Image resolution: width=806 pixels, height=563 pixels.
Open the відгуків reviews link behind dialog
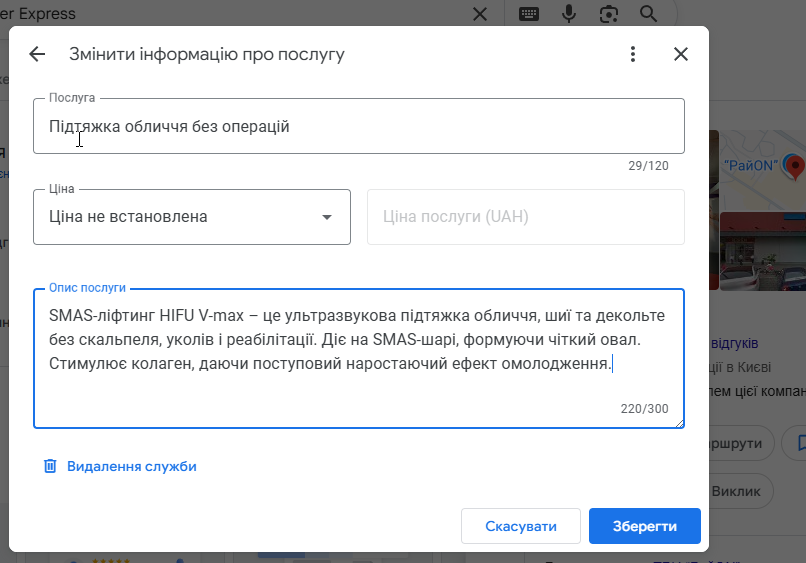click(x=735, y=343)
